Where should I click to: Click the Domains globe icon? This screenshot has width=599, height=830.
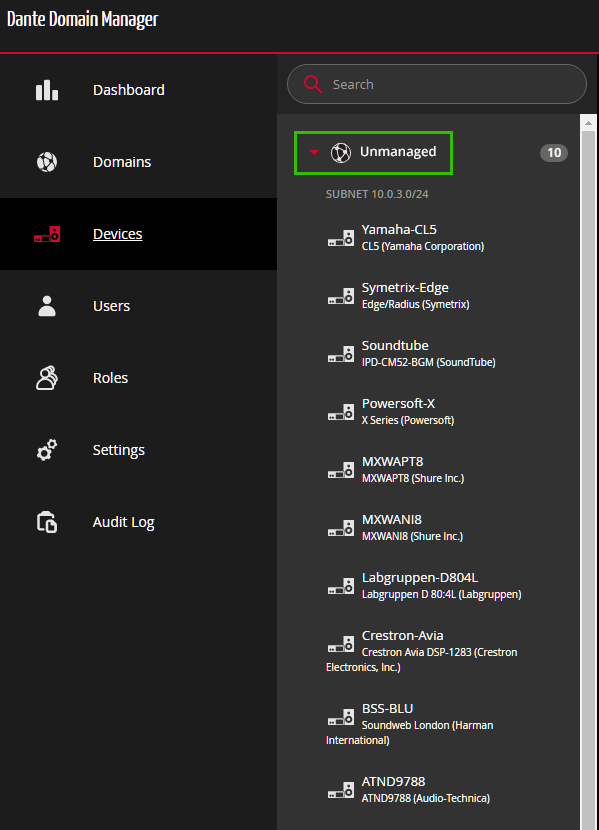(47, 162)
